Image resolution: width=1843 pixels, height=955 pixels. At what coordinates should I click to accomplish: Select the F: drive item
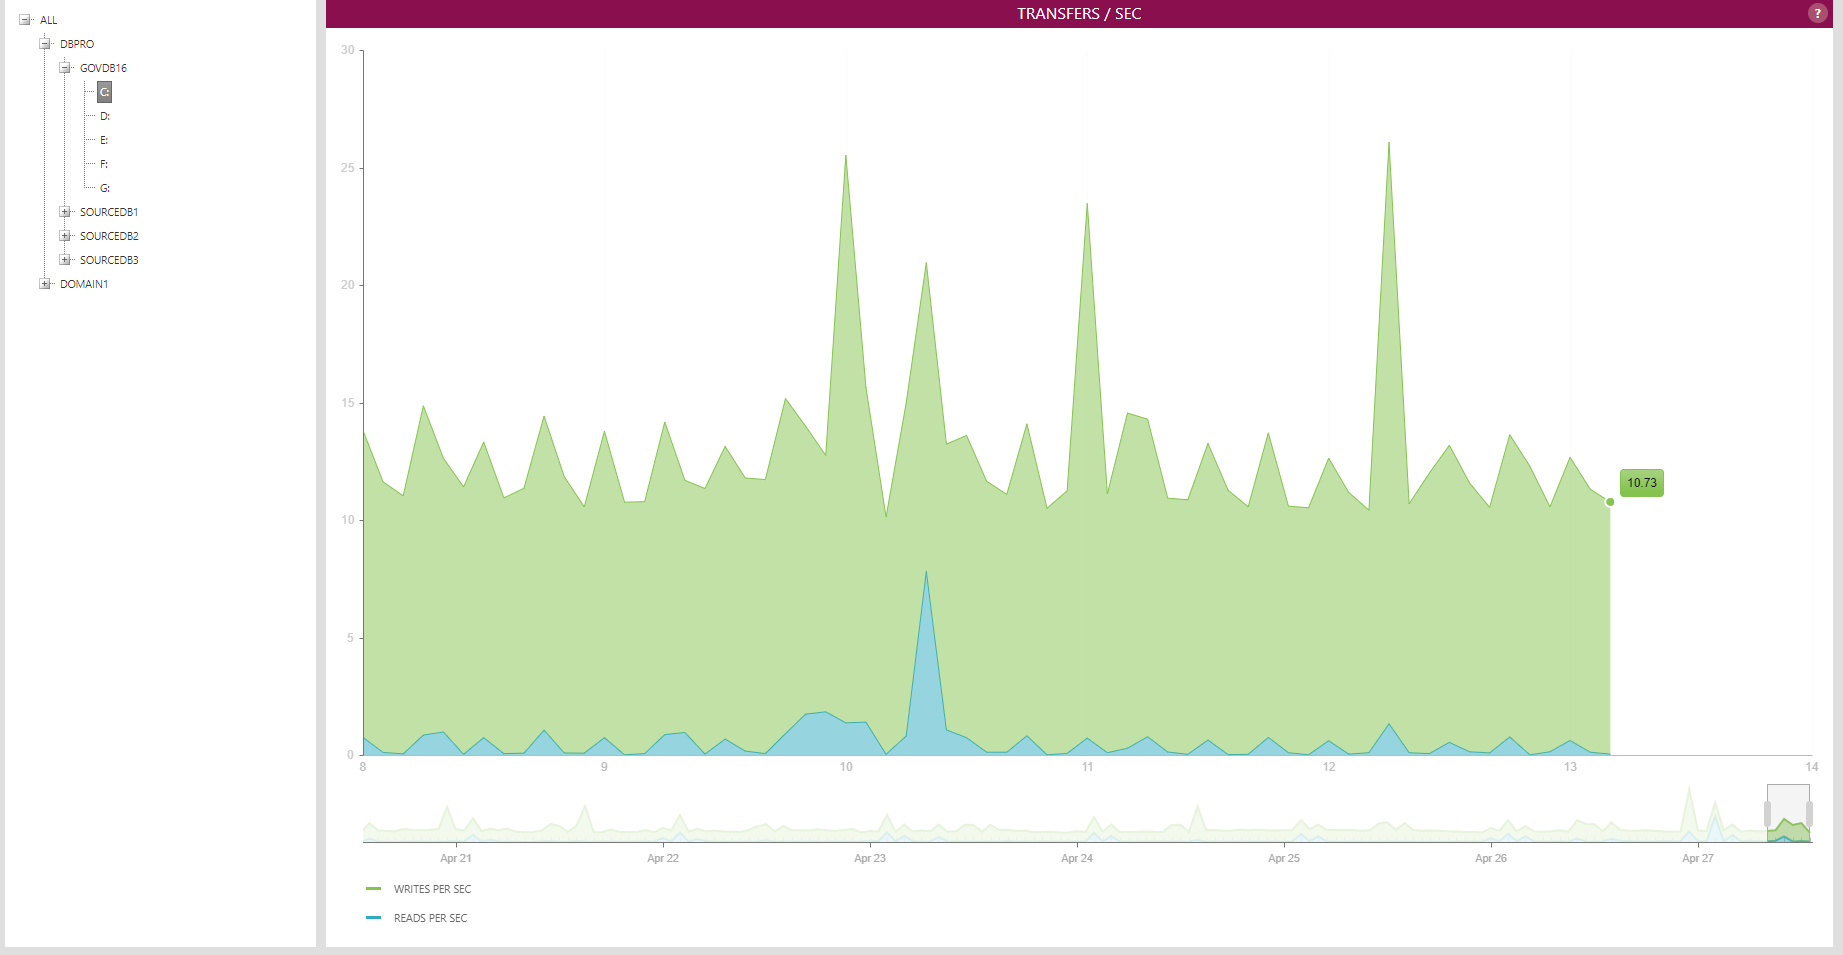point(104,164)
